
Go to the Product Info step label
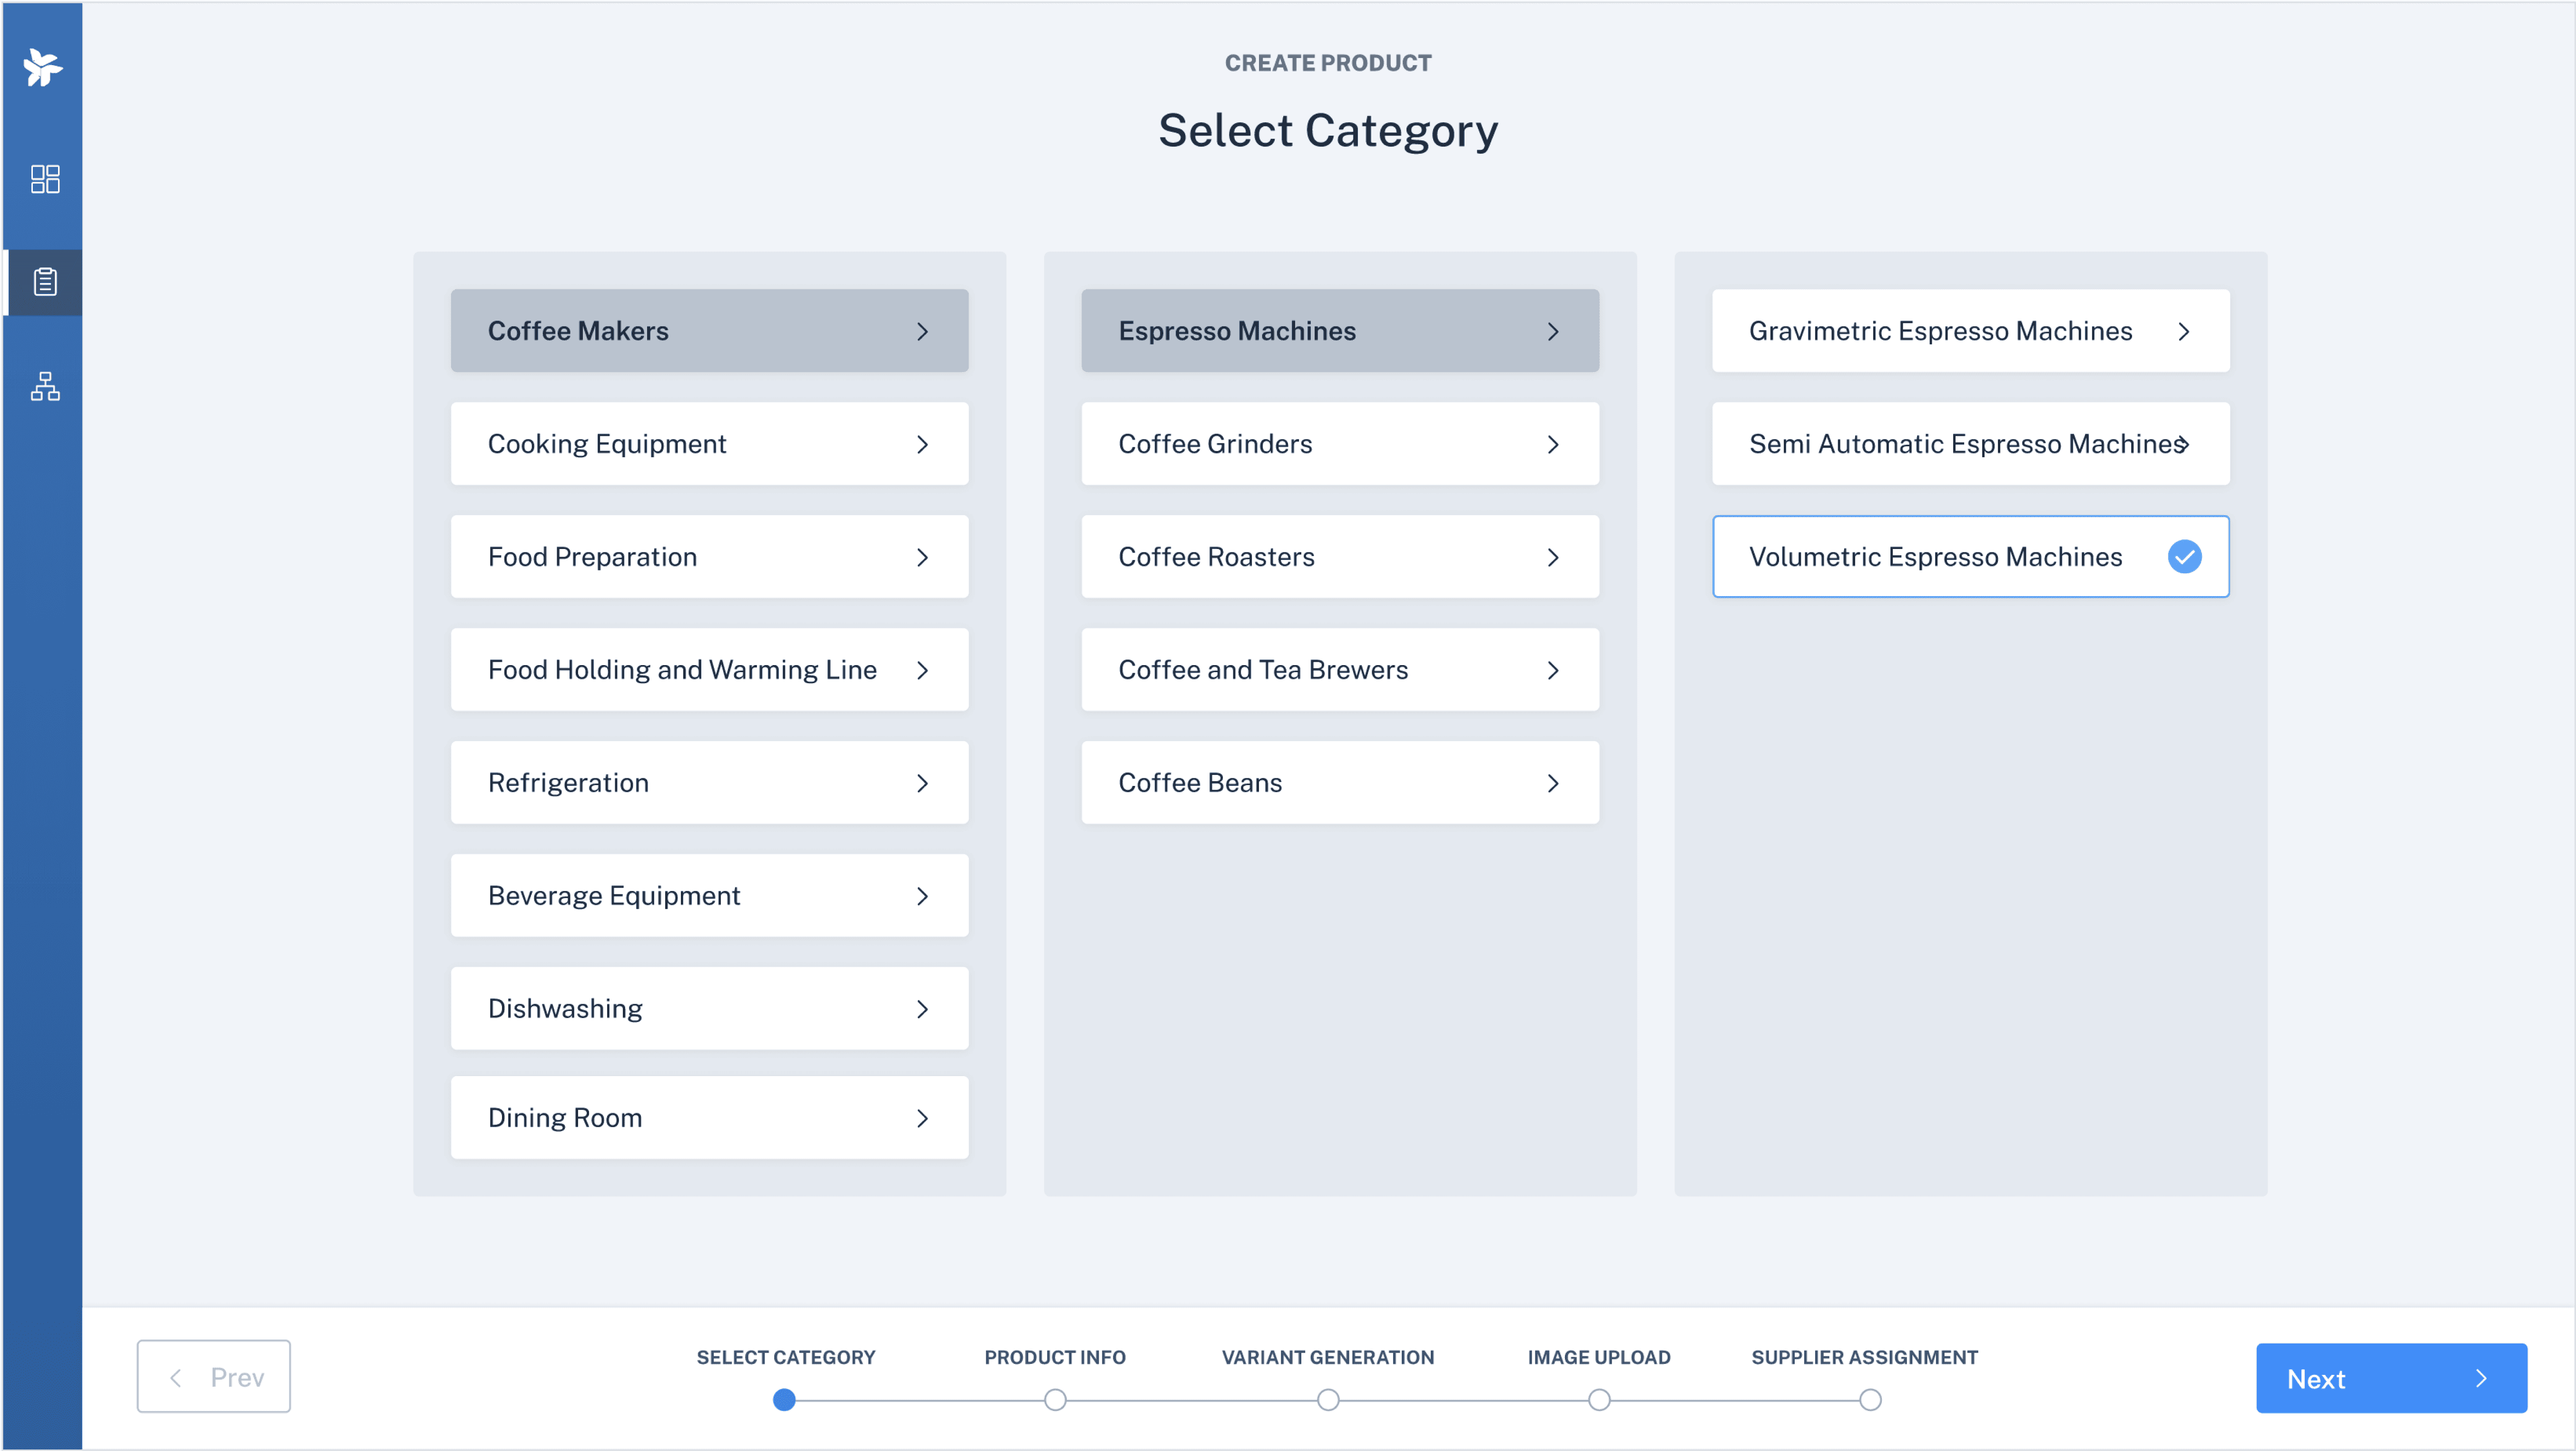point(1054,1357)
